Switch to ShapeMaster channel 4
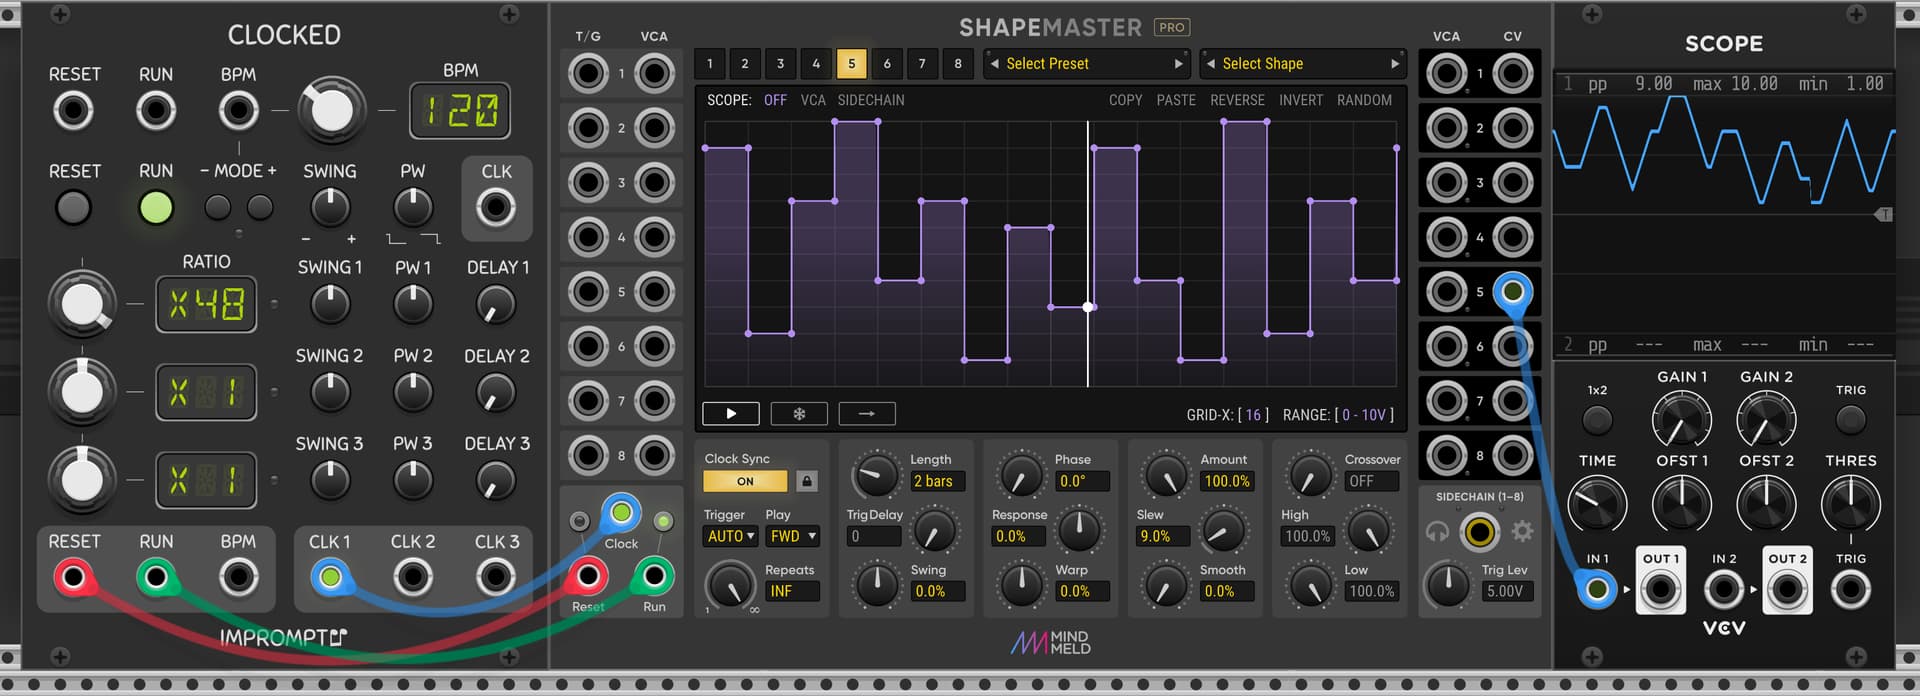The height and width of the screenshot is (696, 1920). pos(816,64)
